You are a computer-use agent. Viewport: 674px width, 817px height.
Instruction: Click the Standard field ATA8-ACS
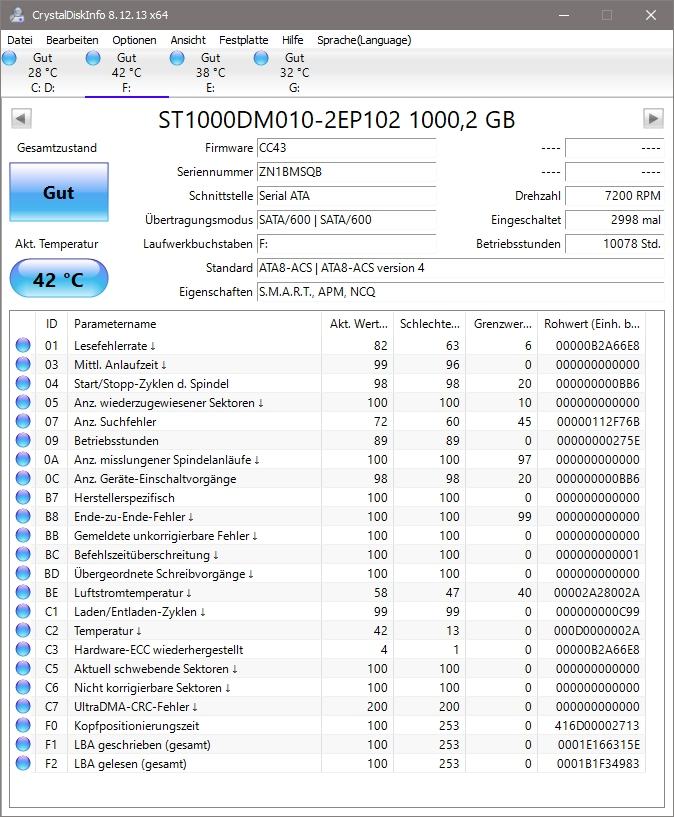click(460, 268)
